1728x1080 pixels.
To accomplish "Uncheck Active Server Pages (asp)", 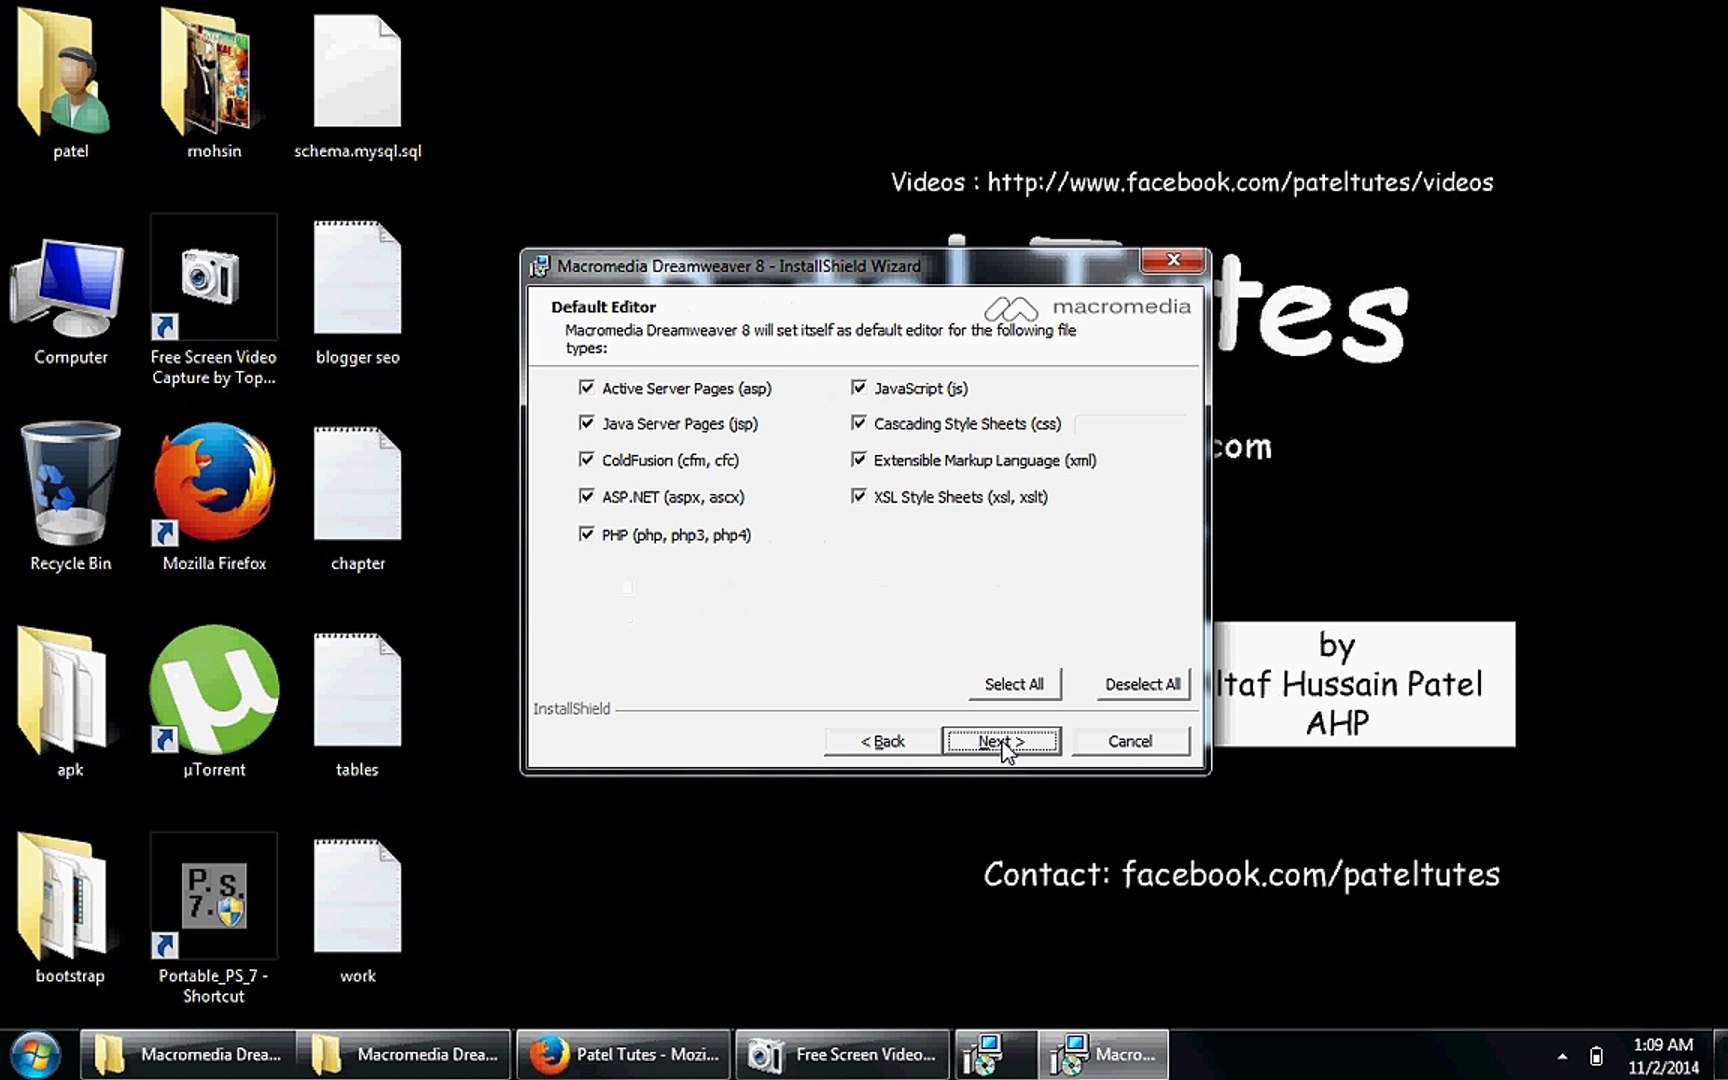I will pos(586,387).
